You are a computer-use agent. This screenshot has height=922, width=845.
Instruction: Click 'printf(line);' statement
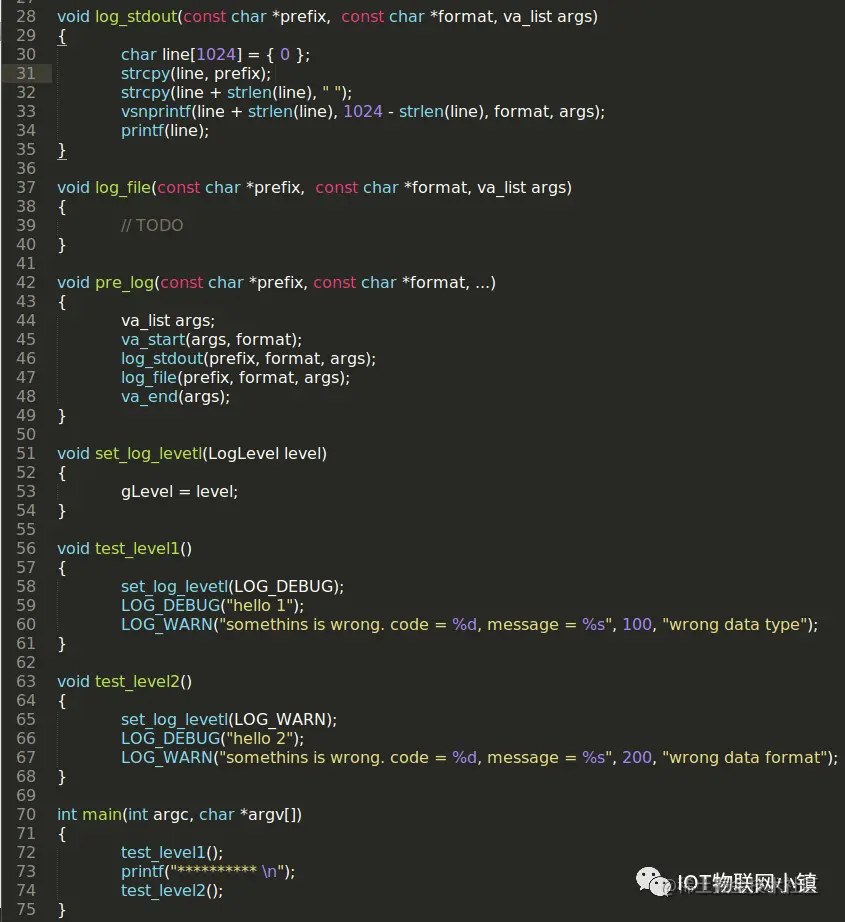165,131
